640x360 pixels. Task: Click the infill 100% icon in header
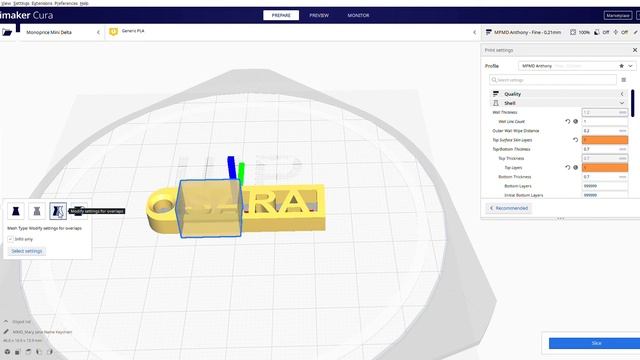[573, 32]
